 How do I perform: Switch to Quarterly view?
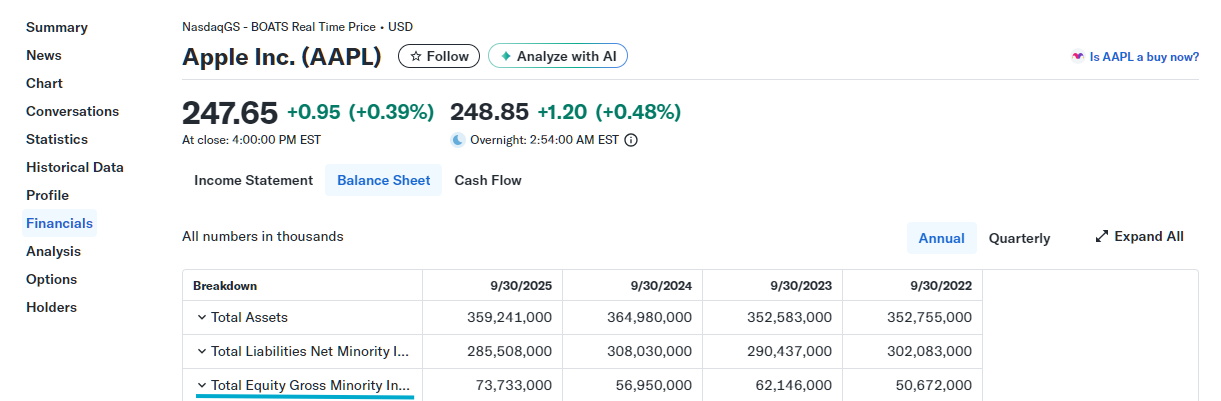pyautogui.click(x=1019, y=238)
